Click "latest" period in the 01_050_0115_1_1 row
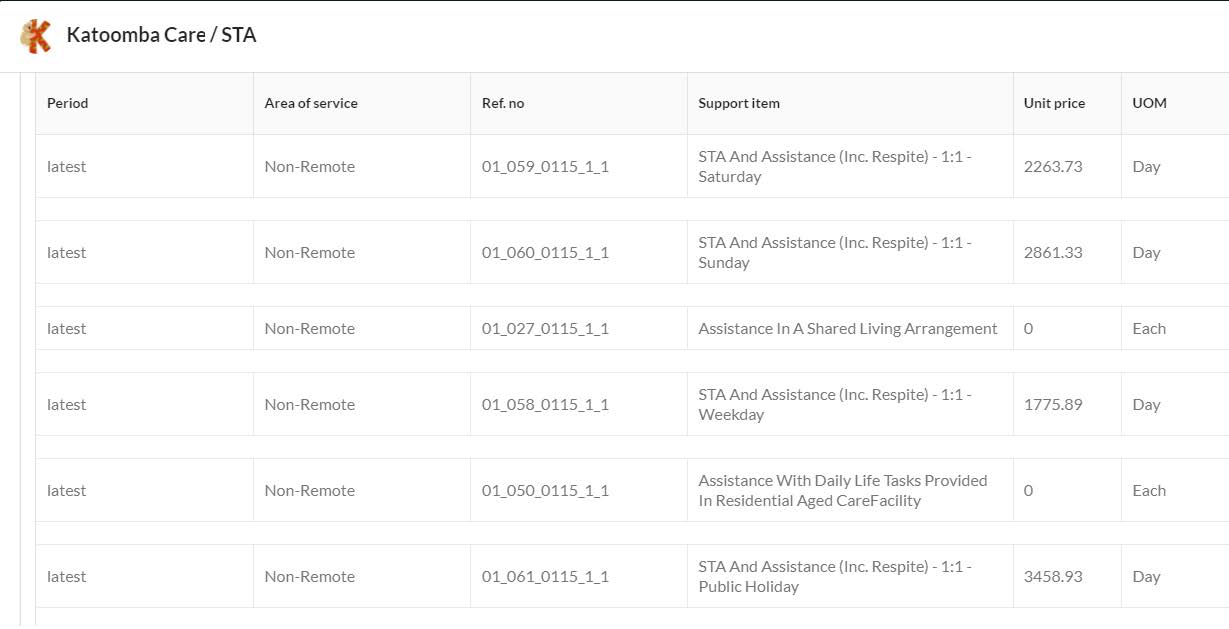Viewport: 1229px width, 629px height. 67,491
